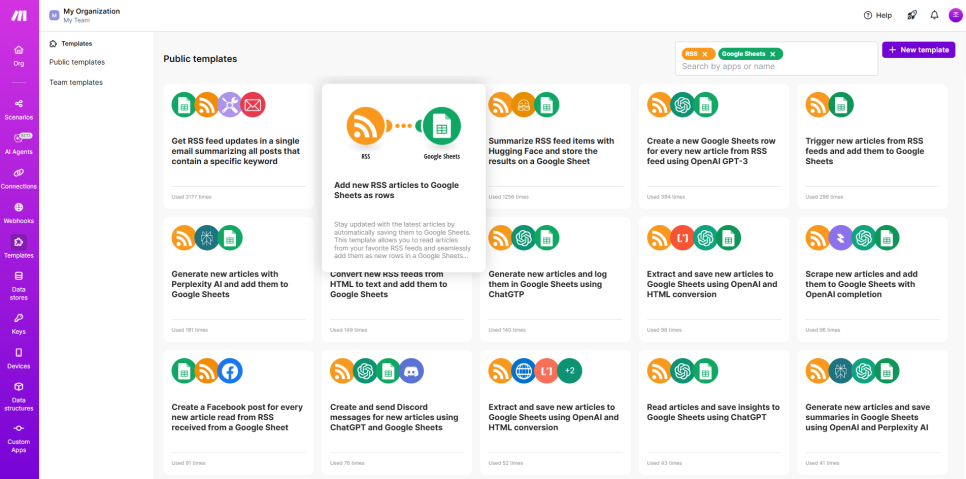Click the Public templates page heading
Screen dimensions: 966x479
(200, 59)
